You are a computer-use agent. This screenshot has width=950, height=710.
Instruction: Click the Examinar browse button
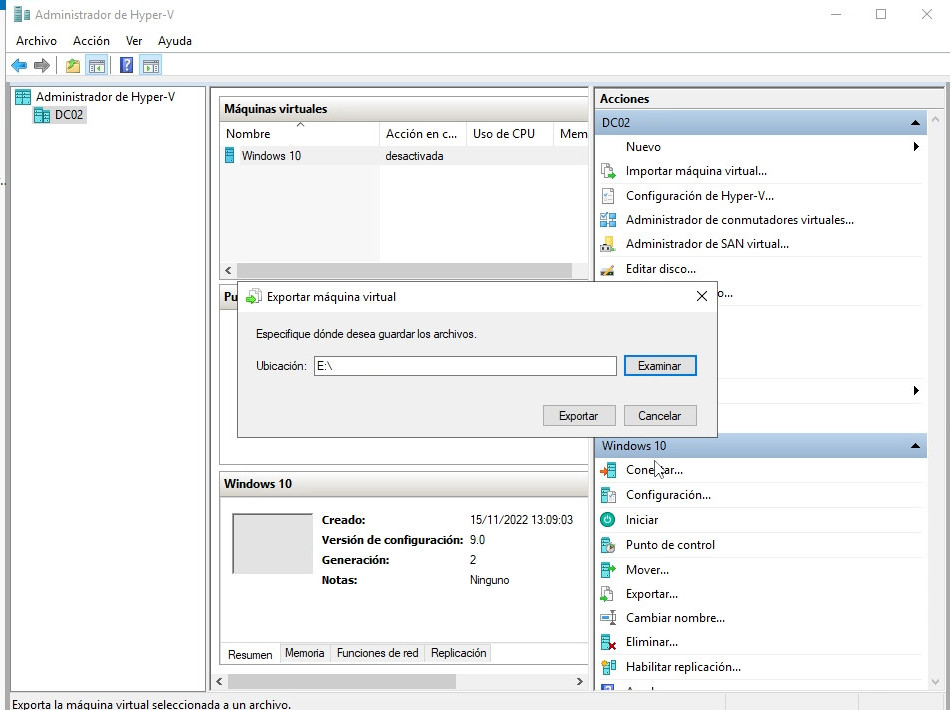point(659,366)
